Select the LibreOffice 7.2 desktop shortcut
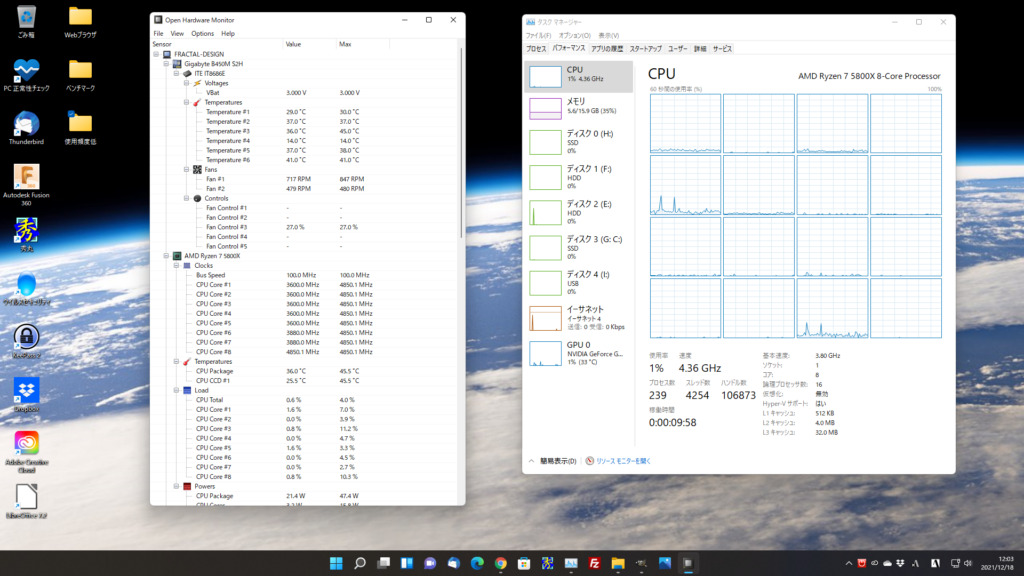This screenshot has height=576, width=1024. [26, 502]
